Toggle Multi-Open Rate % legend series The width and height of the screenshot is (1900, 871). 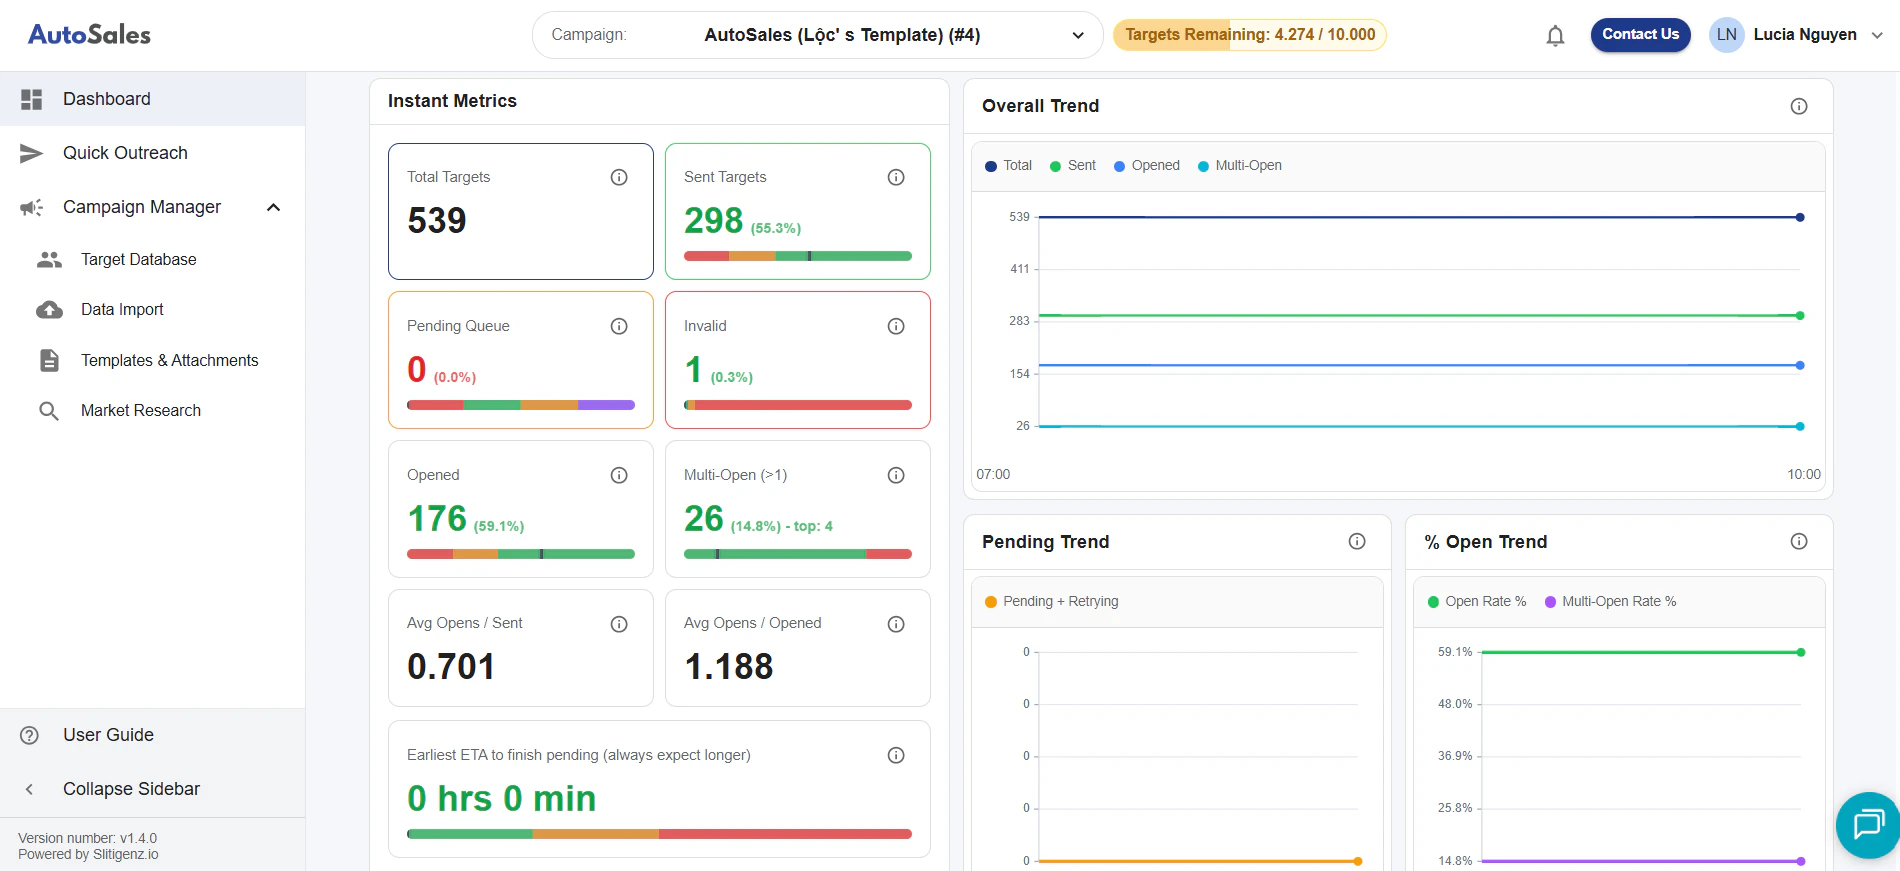click(x=1610, y=601)
